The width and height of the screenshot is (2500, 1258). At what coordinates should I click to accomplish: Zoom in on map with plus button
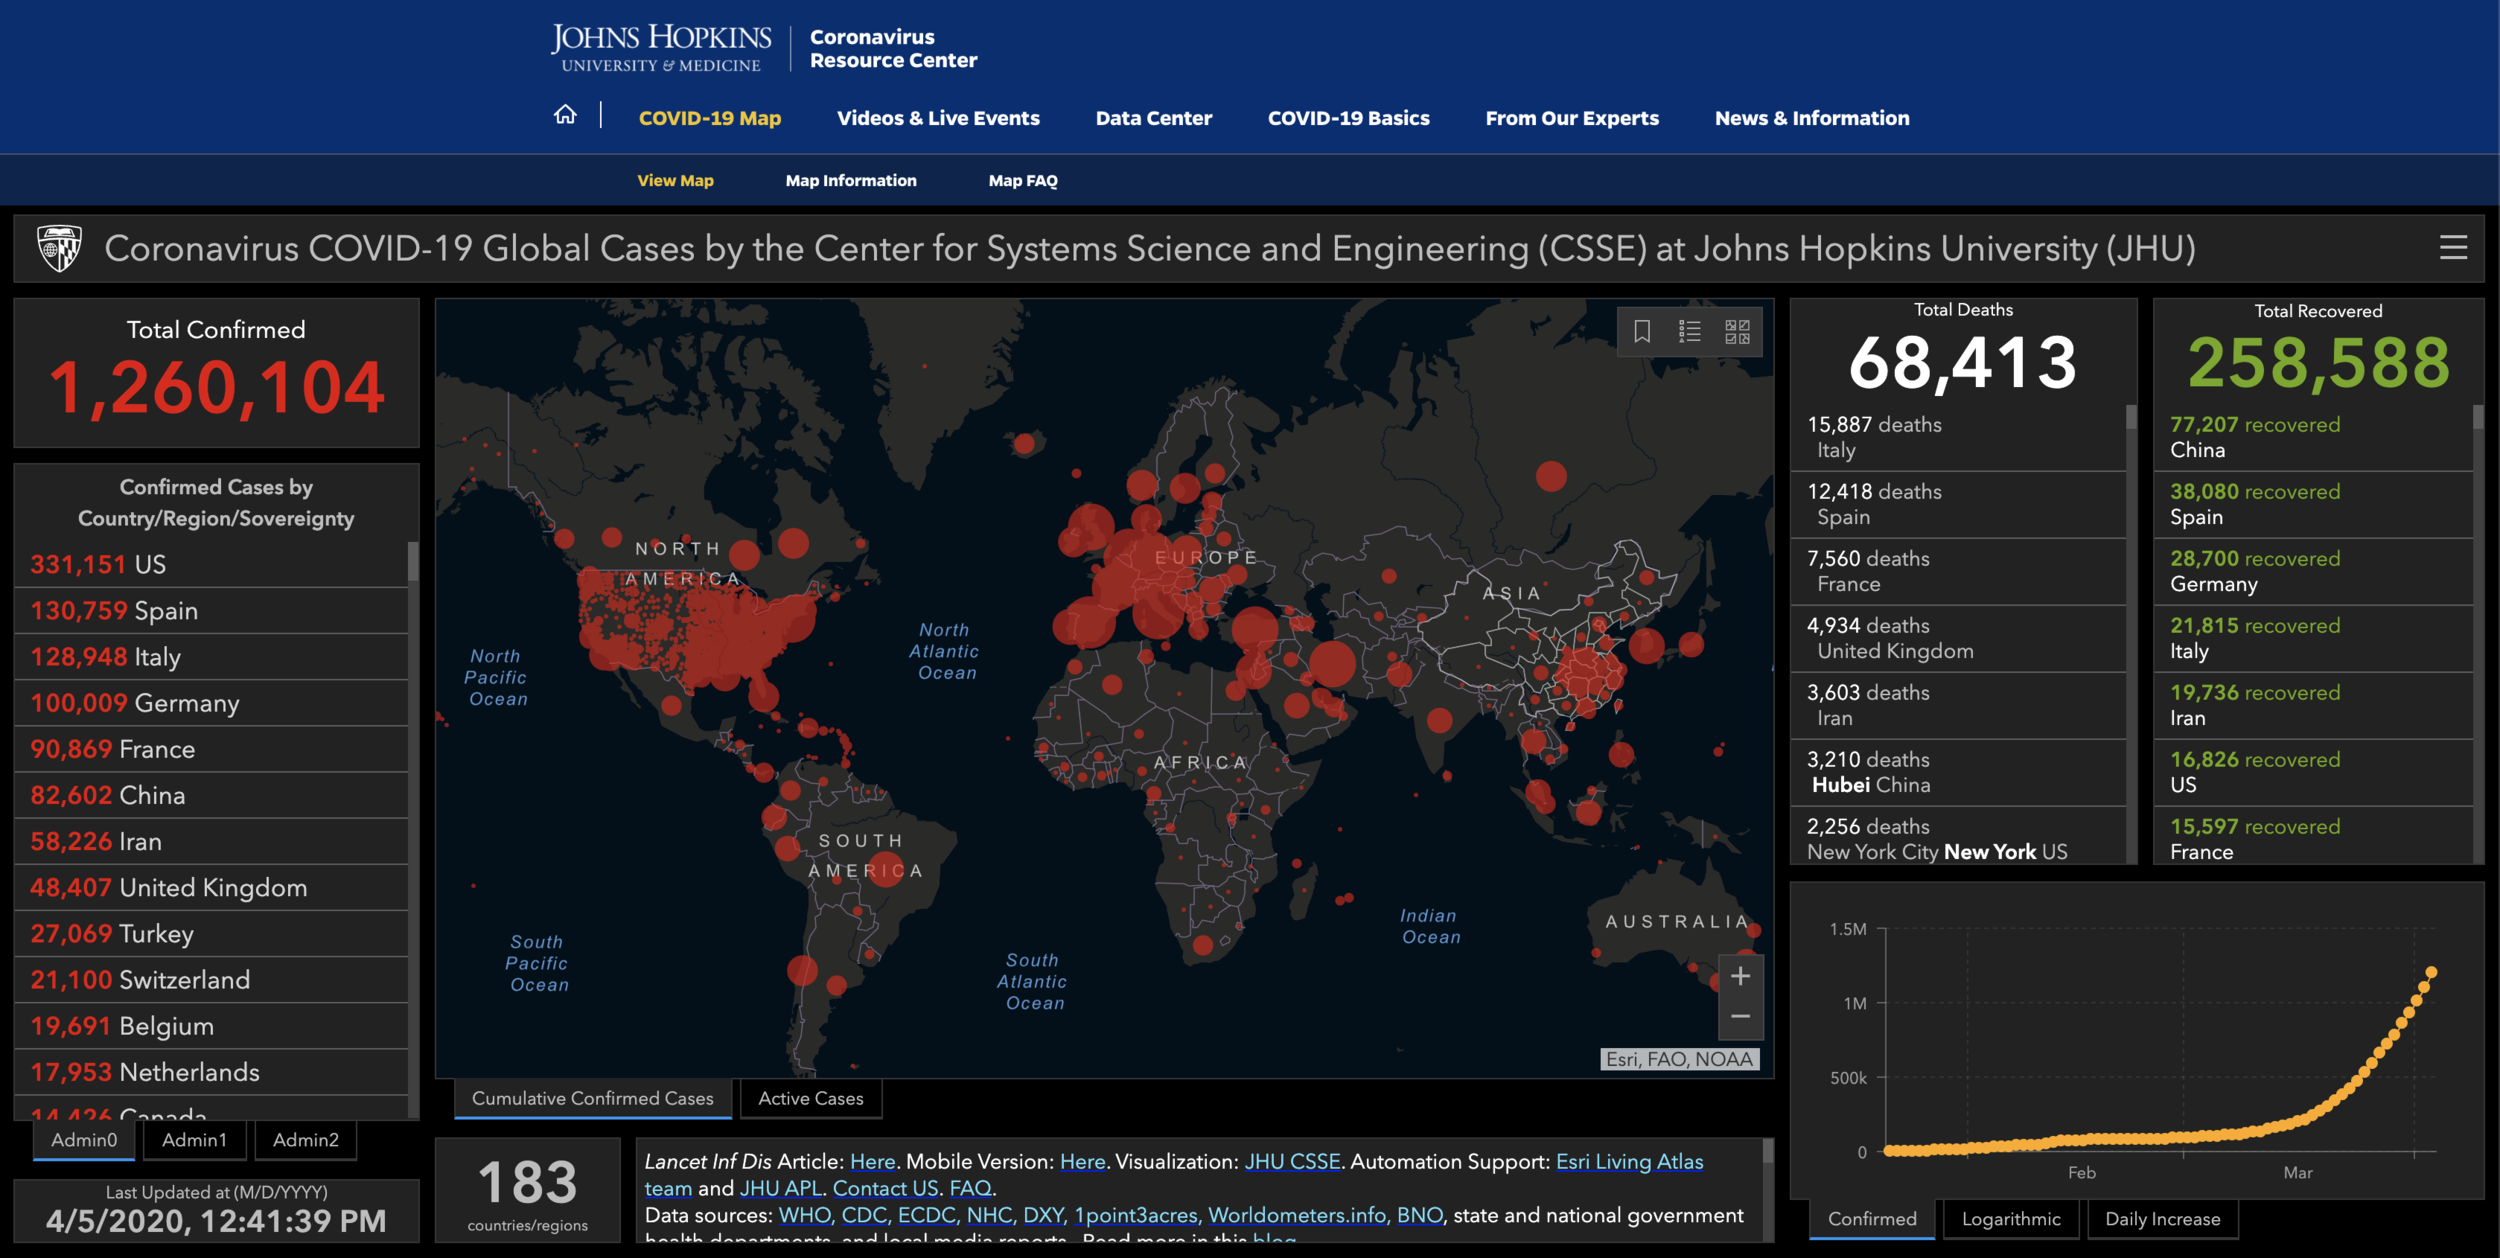click(x=1740, y=976)
